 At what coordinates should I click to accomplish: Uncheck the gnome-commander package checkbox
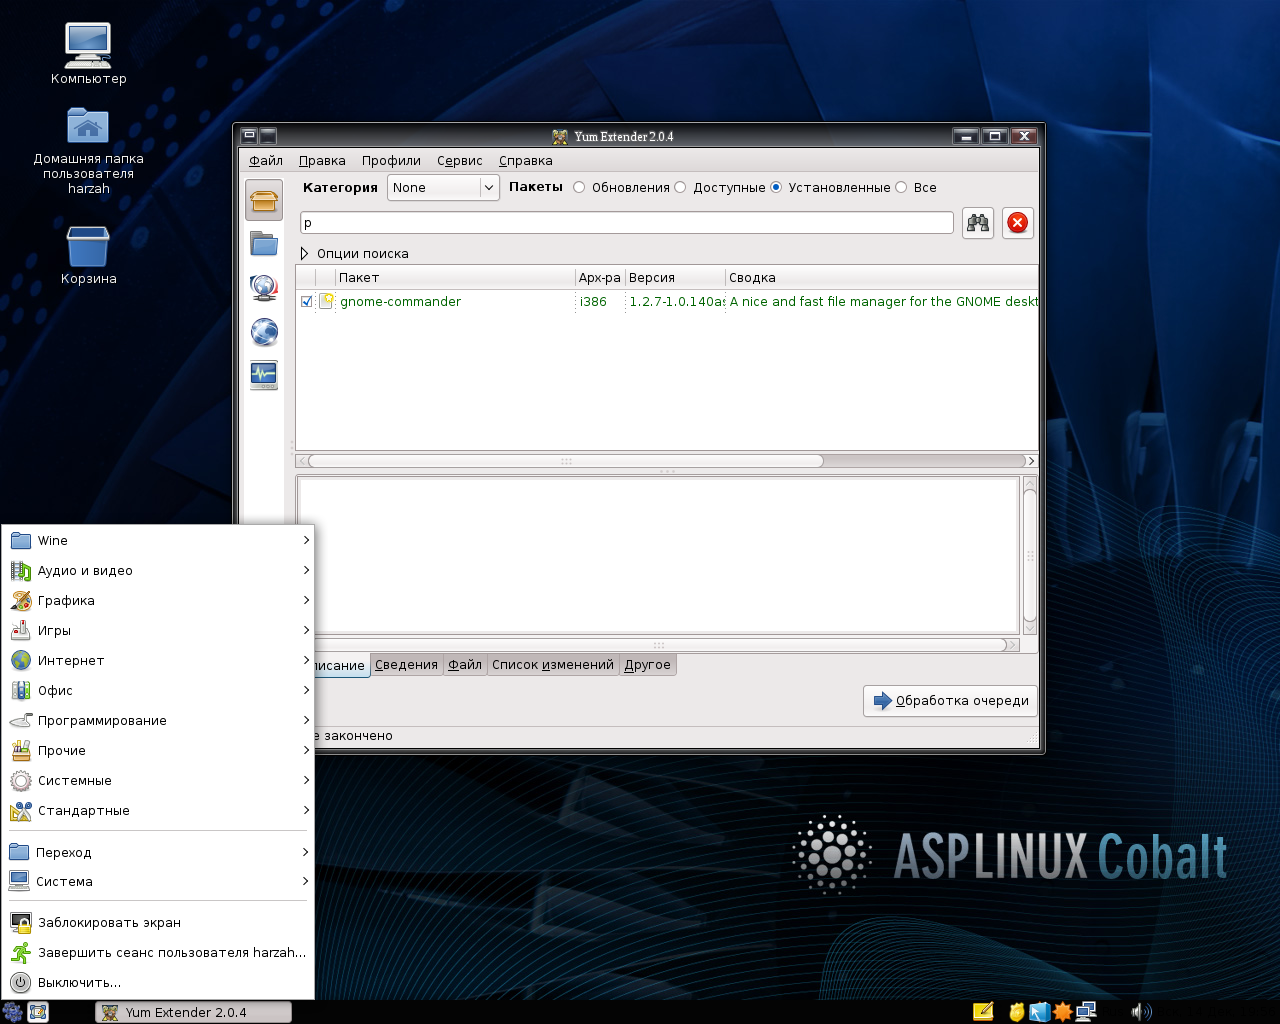point(307,301)
